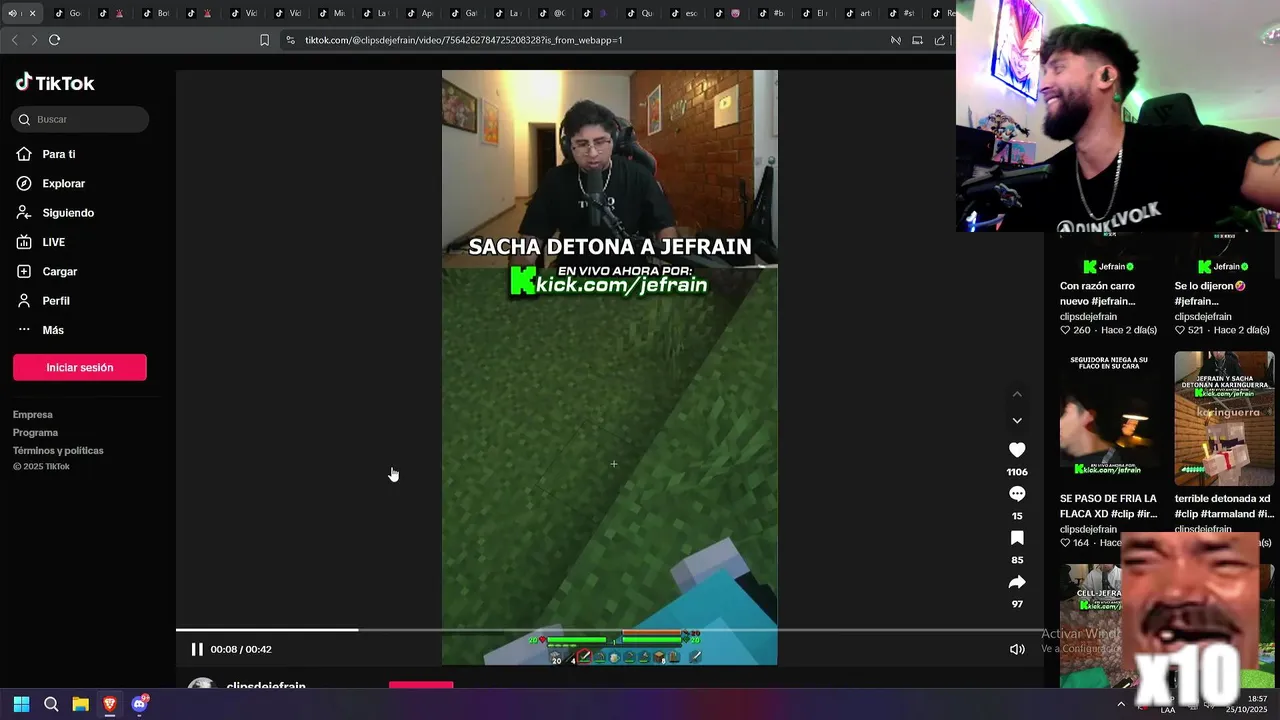Viewport: 1280px width, 720px height.
Task: Click the tiktok.com URL address field
Action: (x=463, y=40)
